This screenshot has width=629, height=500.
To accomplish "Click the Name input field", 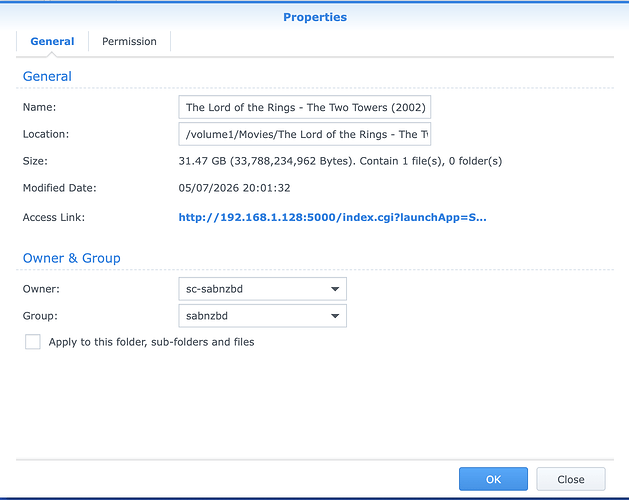I will (304, 107).
